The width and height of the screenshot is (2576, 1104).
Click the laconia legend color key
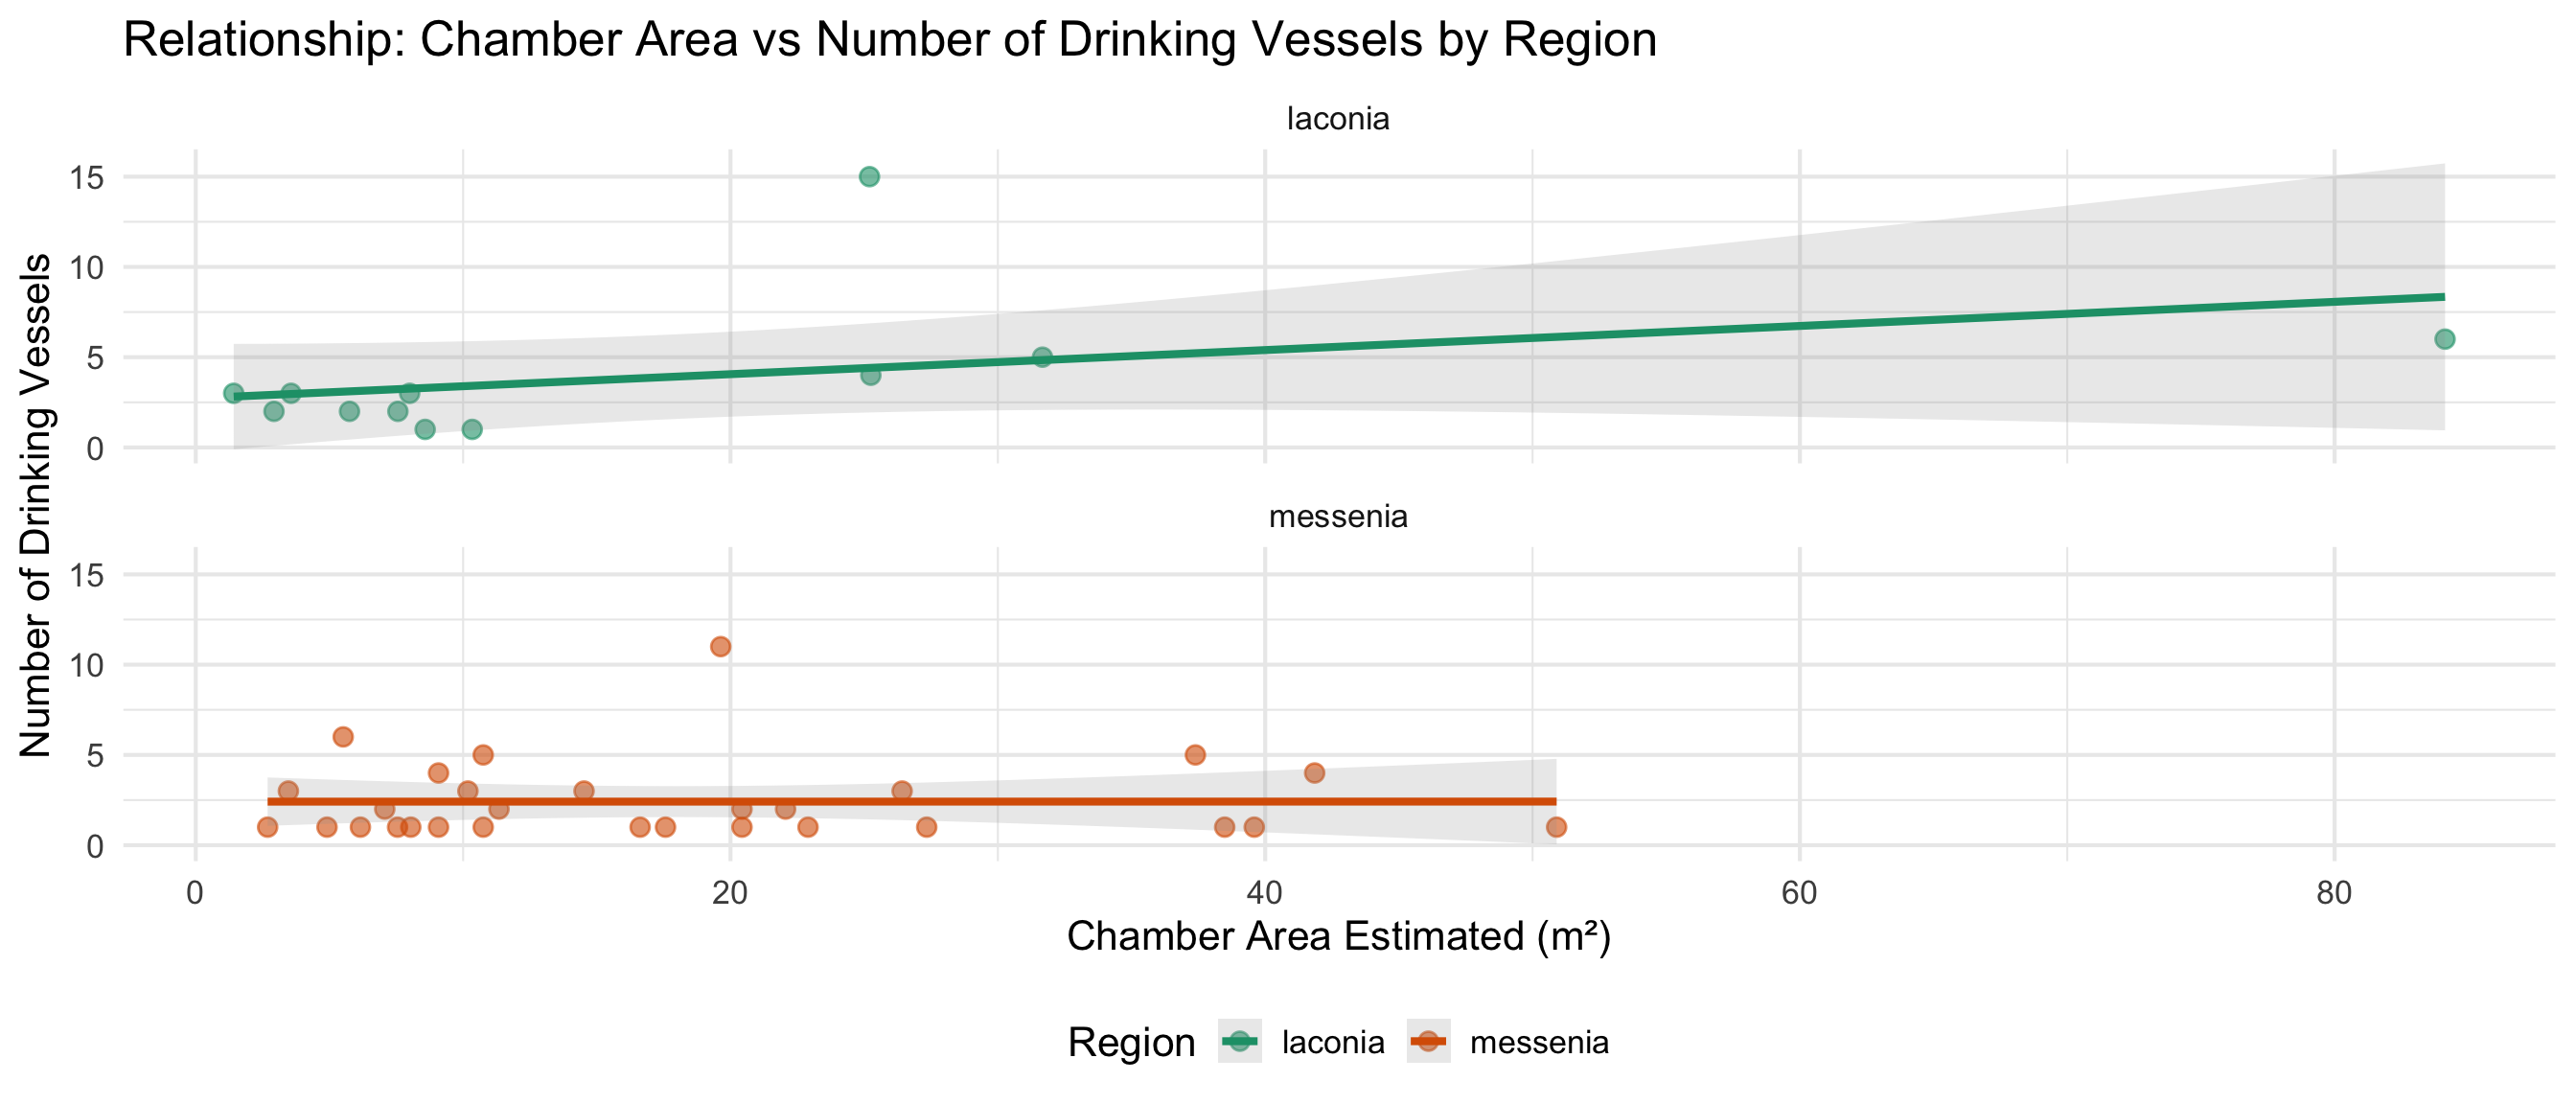(1240, 1042)
